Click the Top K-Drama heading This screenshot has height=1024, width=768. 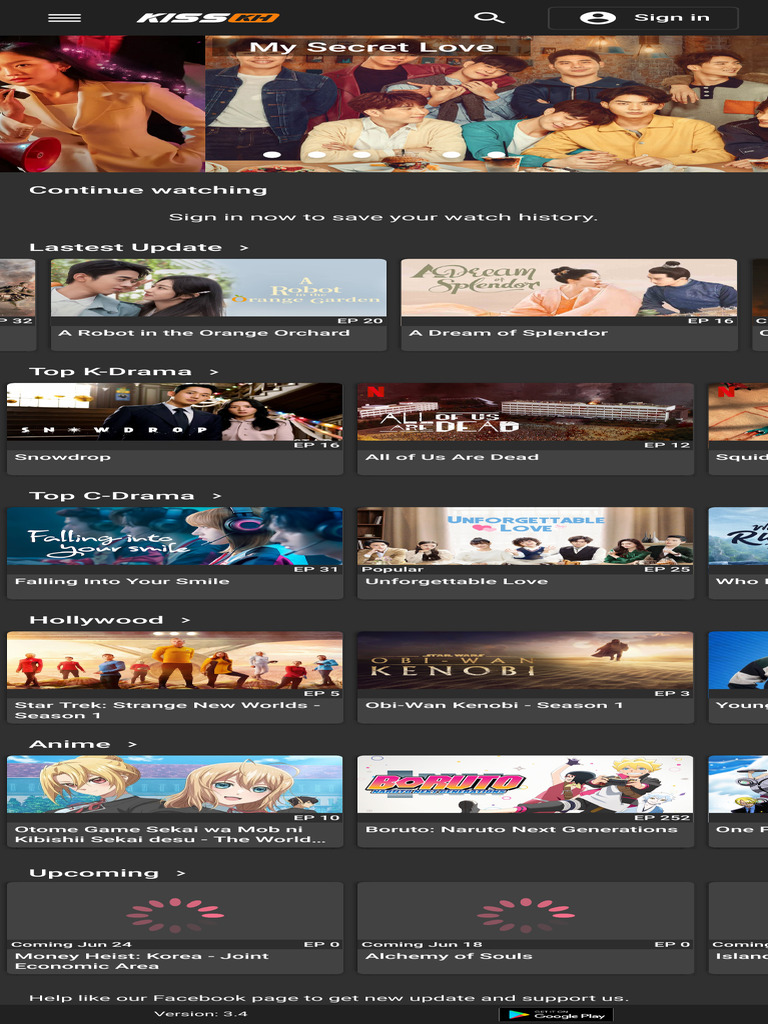tap(110, 372)
